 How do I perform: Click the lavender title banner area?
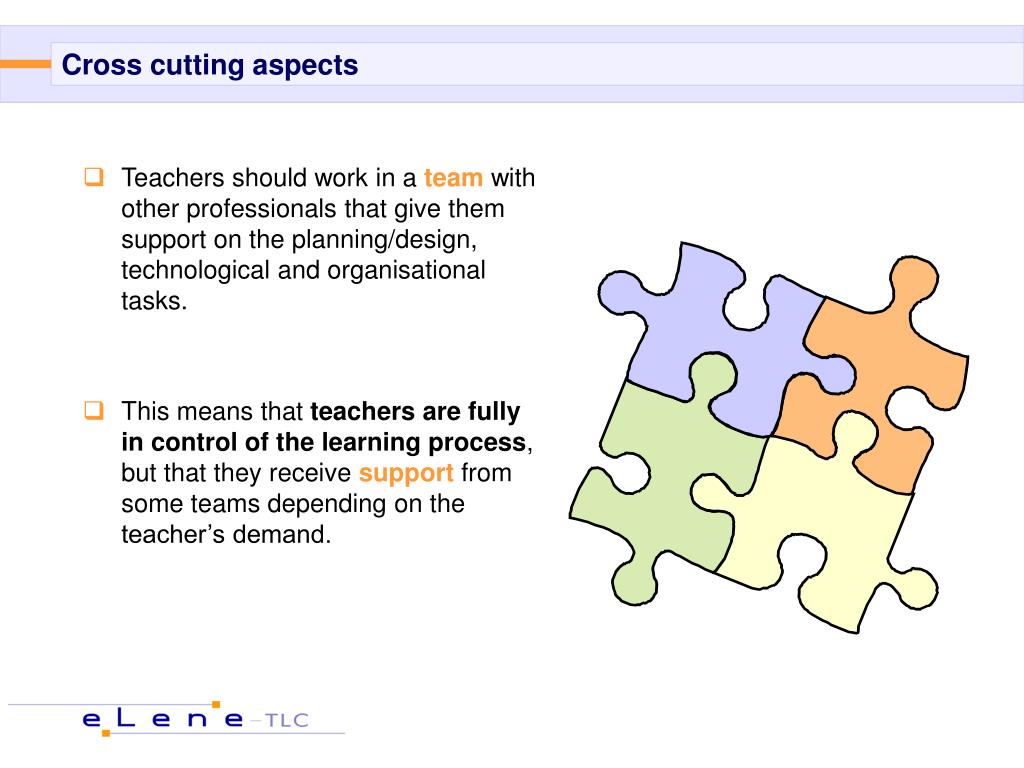[x=512, y=64]
